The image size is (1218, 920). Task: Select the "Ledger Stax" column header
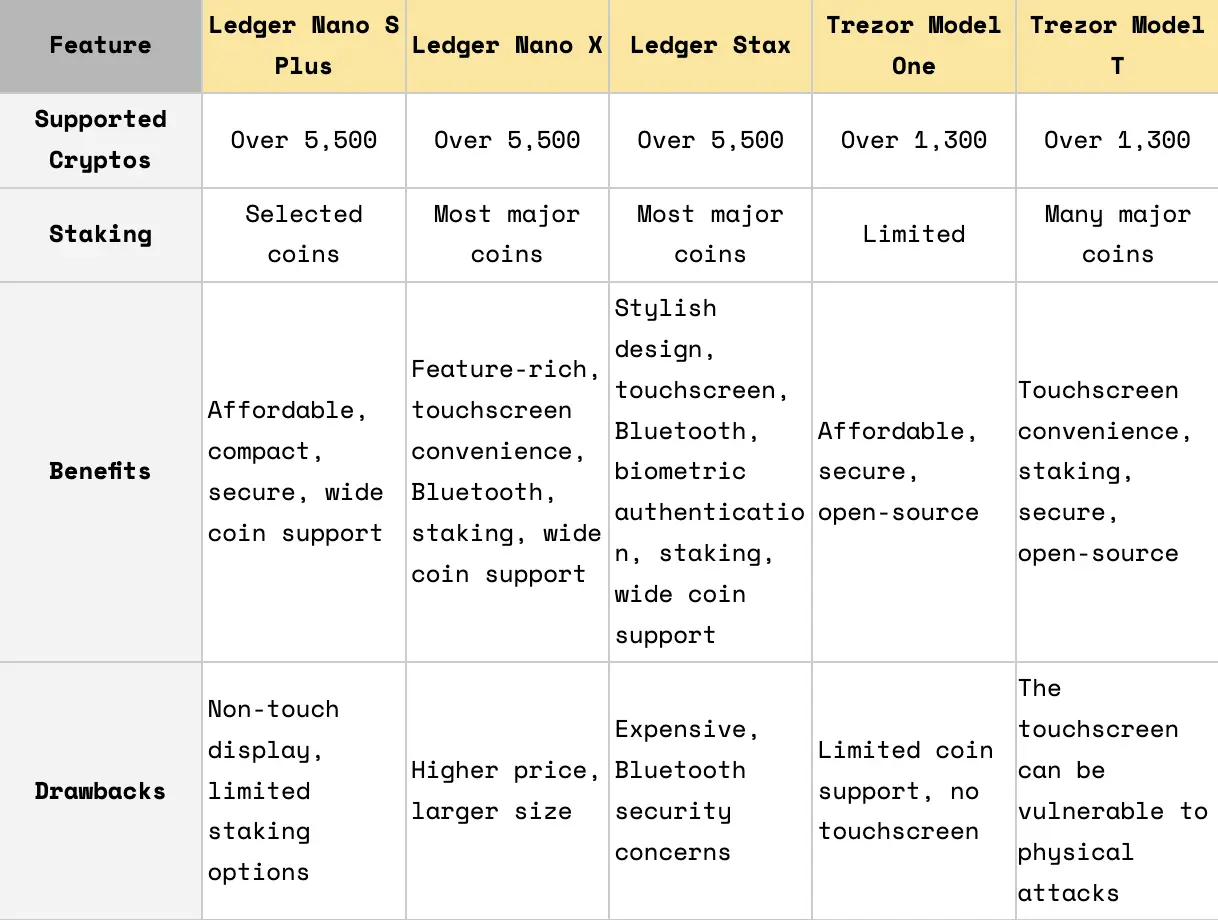click(710, 46)
